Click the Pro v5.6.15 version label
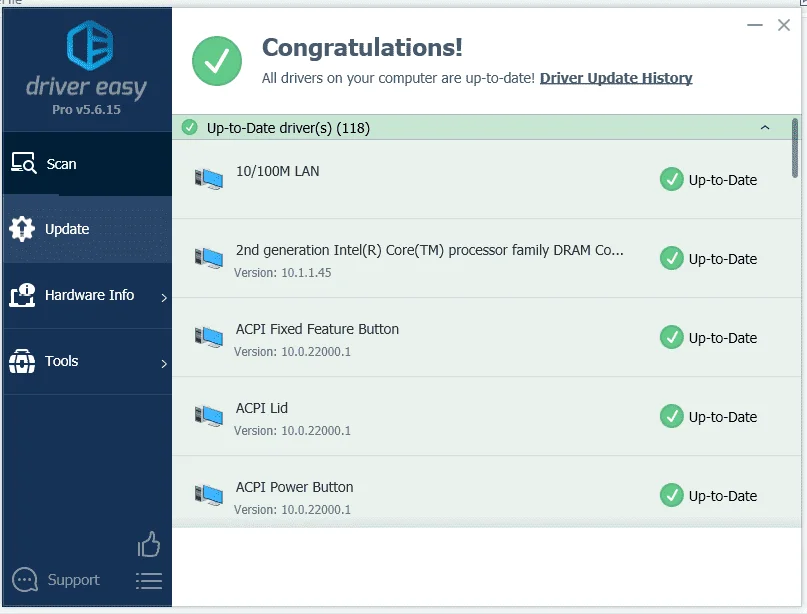 pos(86,110)
